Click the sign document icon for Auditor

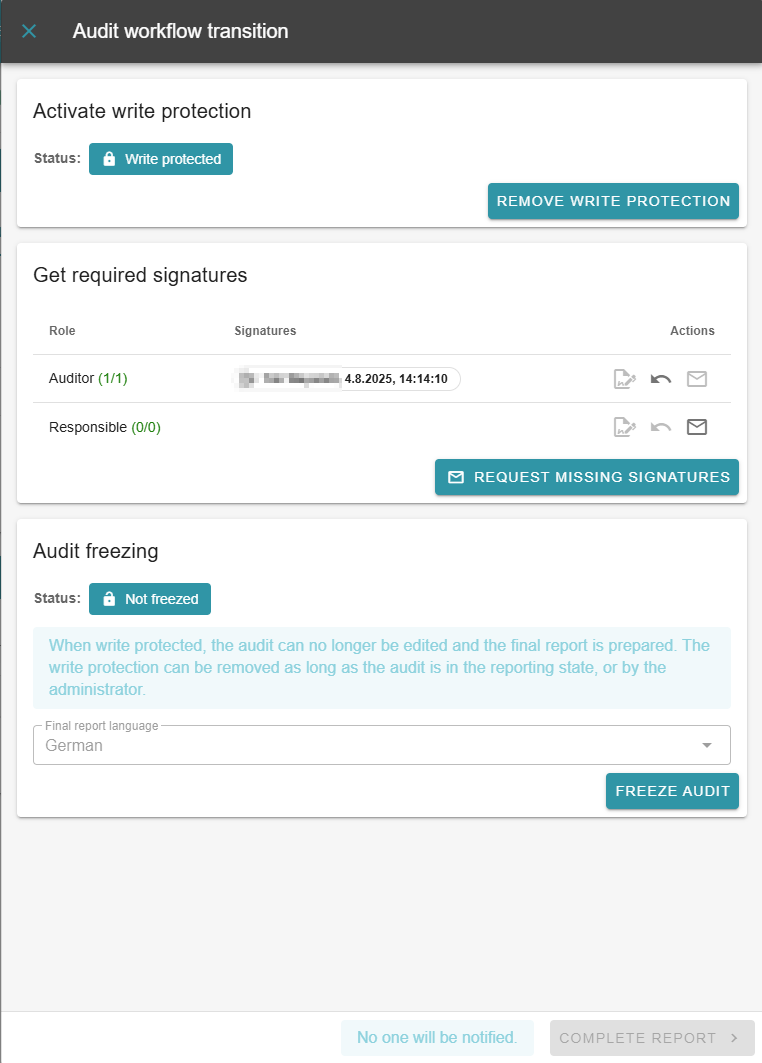pos(625,379)
